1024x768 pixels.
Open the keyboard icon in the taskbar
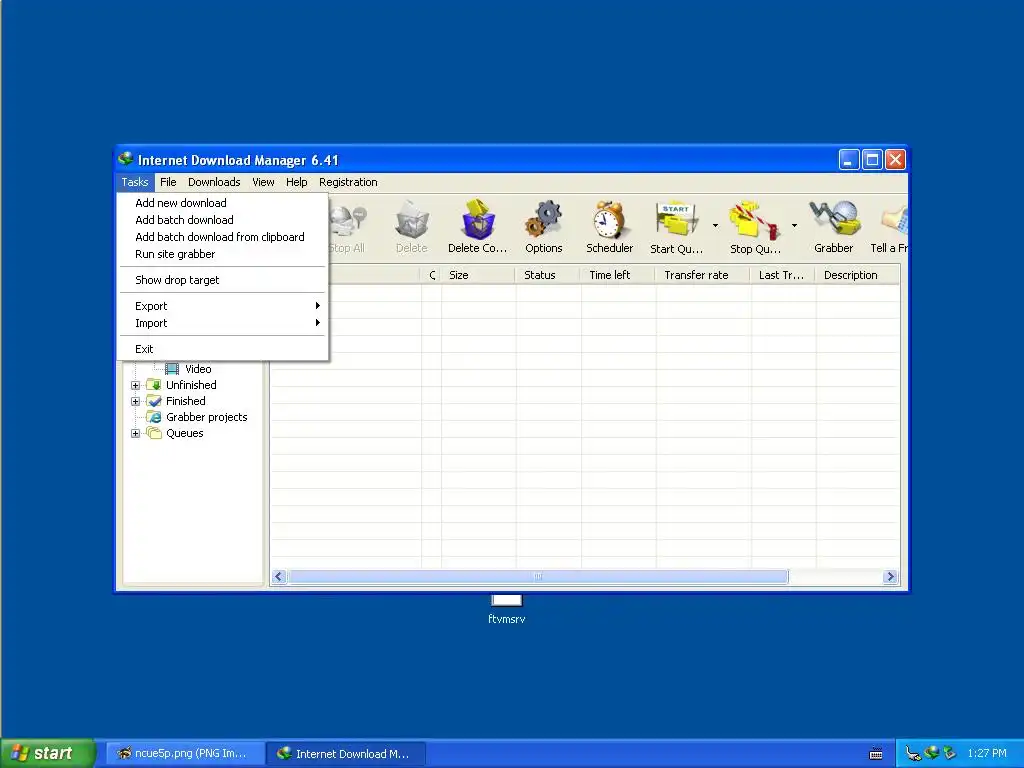pyautogui.click(x=876, y=754)
